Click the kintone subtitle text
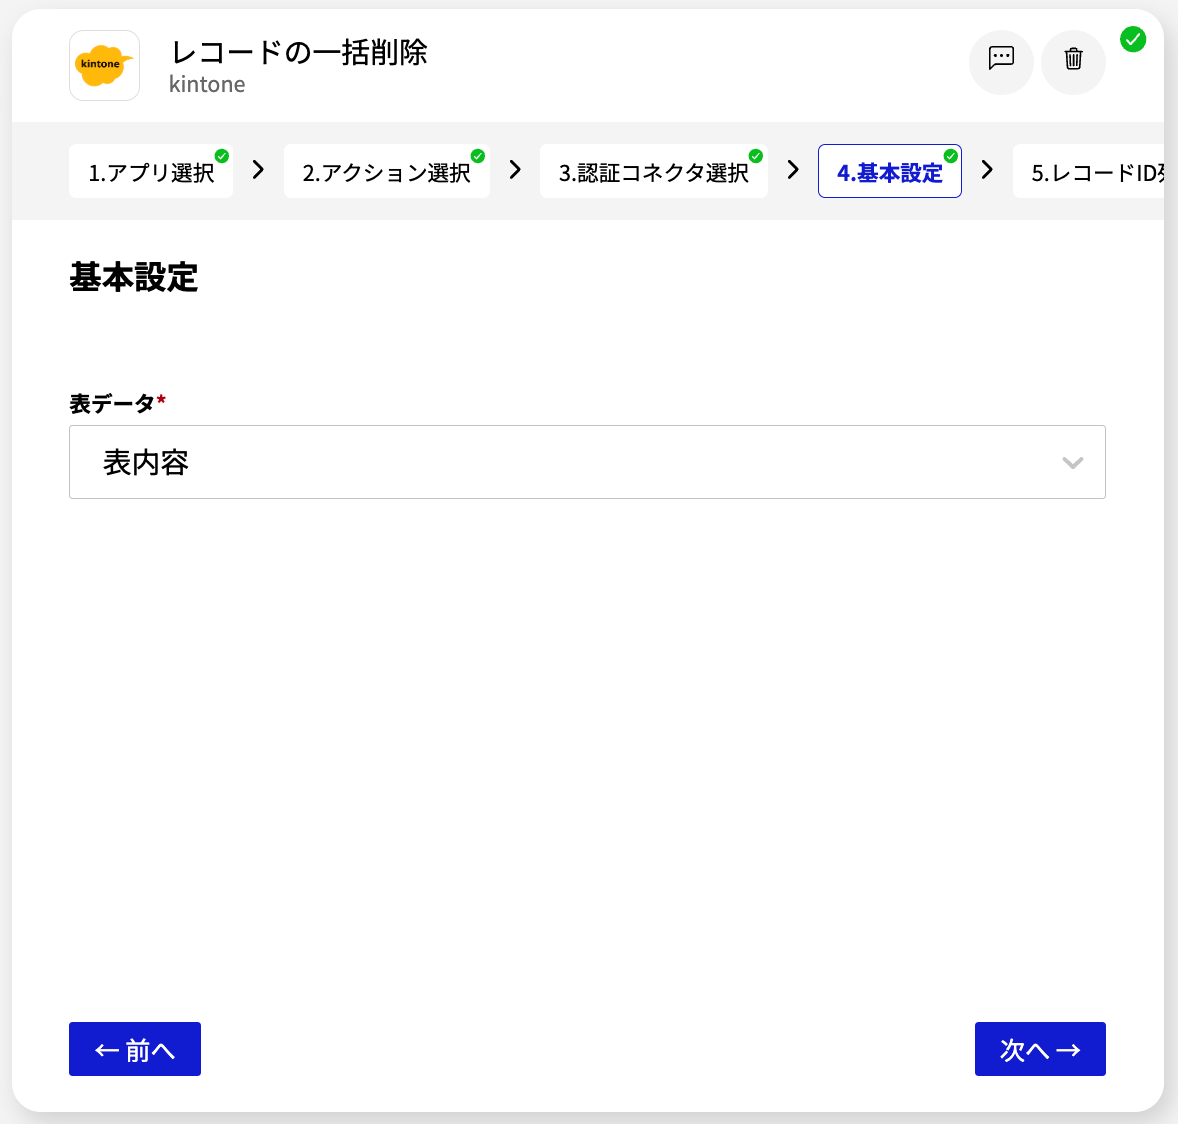 pyautogui.click(x=207, y=84)
